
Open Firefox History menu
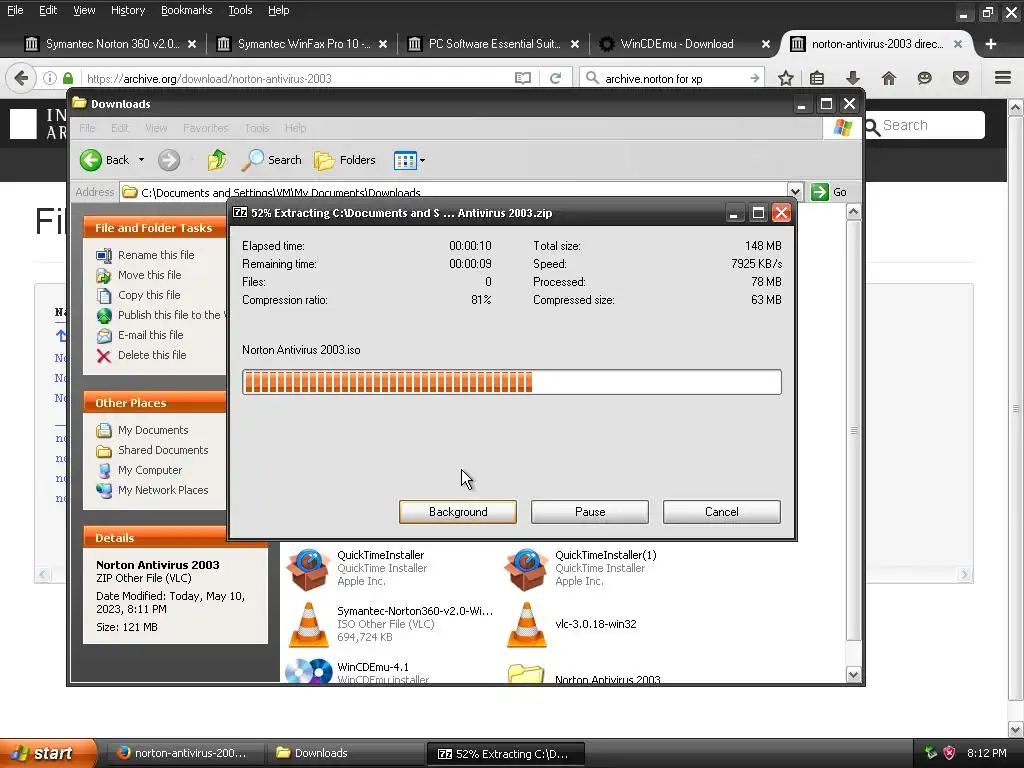click(128, 10)
